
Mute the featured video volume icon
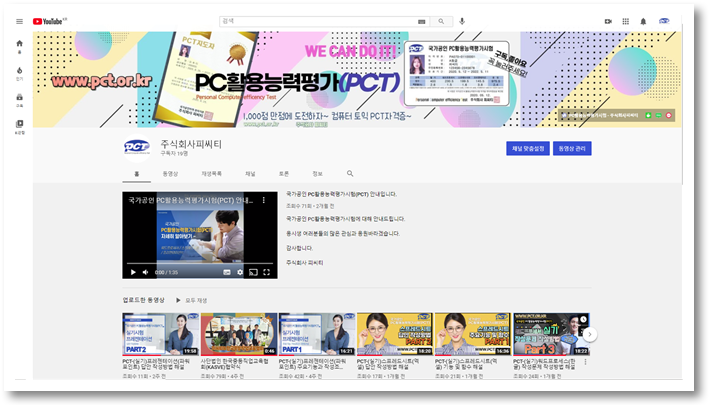click(x=146, y=272)
